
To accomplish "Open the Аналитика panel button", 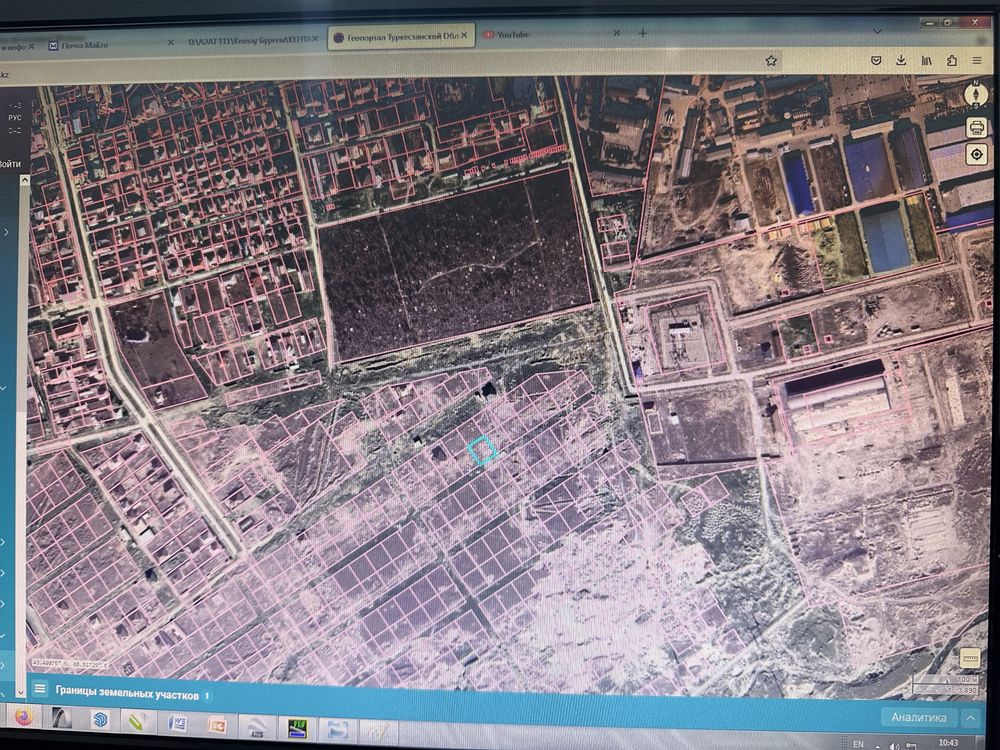I will [x=918, y=717].
